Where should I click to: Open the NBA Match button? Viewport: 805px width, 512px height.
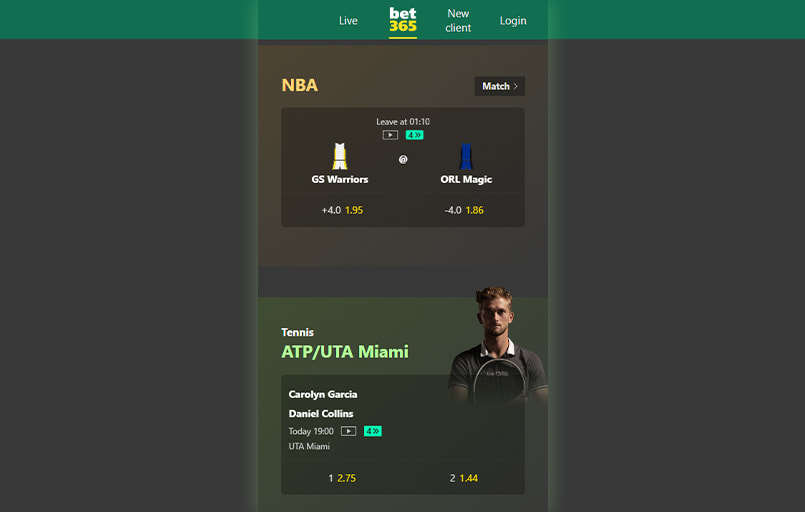[500, 86]
